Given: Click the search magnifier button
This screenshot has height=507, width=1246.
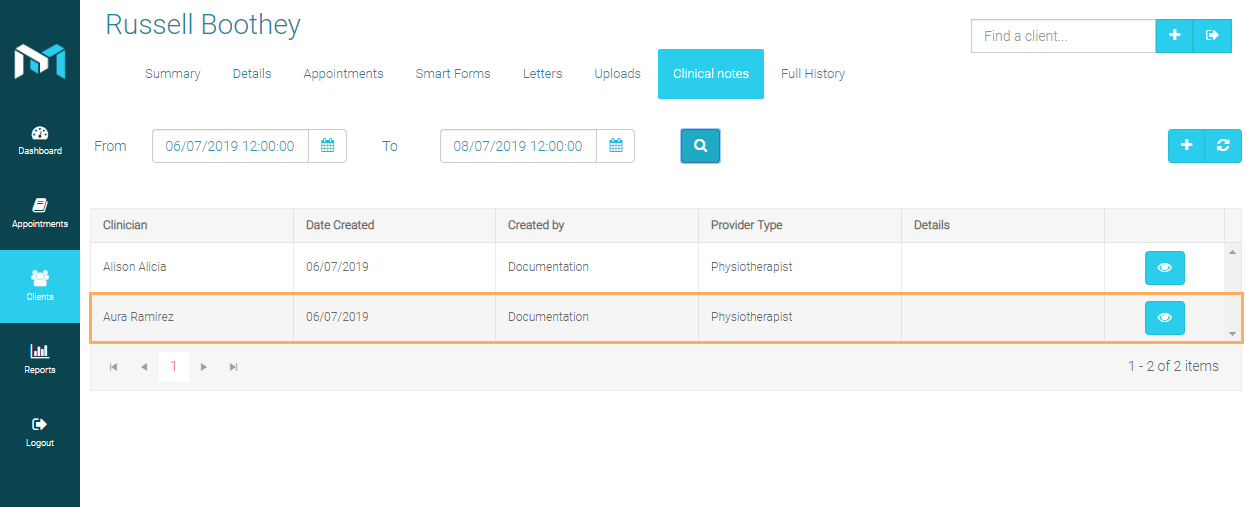Looking at the screenshot, I should pos(700,146).
